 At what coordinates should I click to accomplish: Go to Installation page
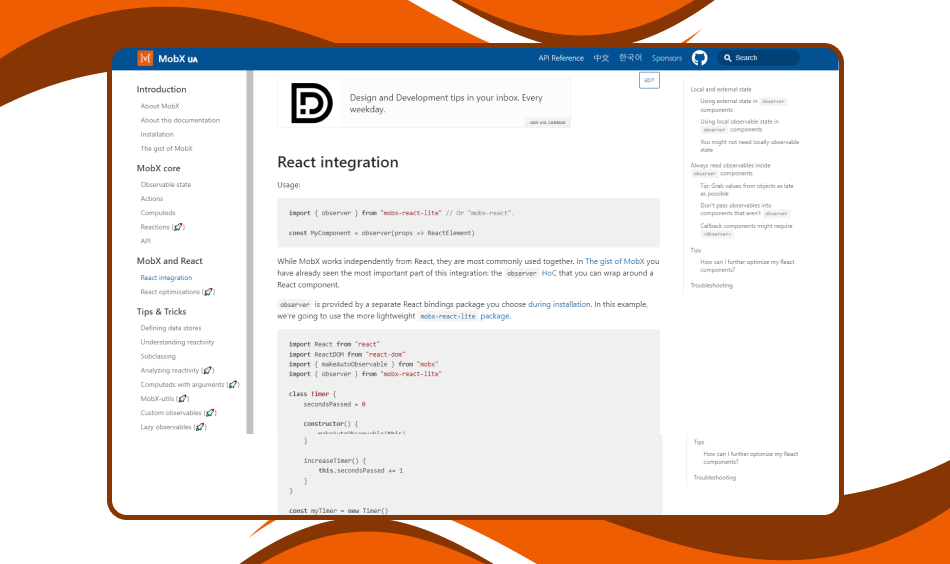coord(157,134)
